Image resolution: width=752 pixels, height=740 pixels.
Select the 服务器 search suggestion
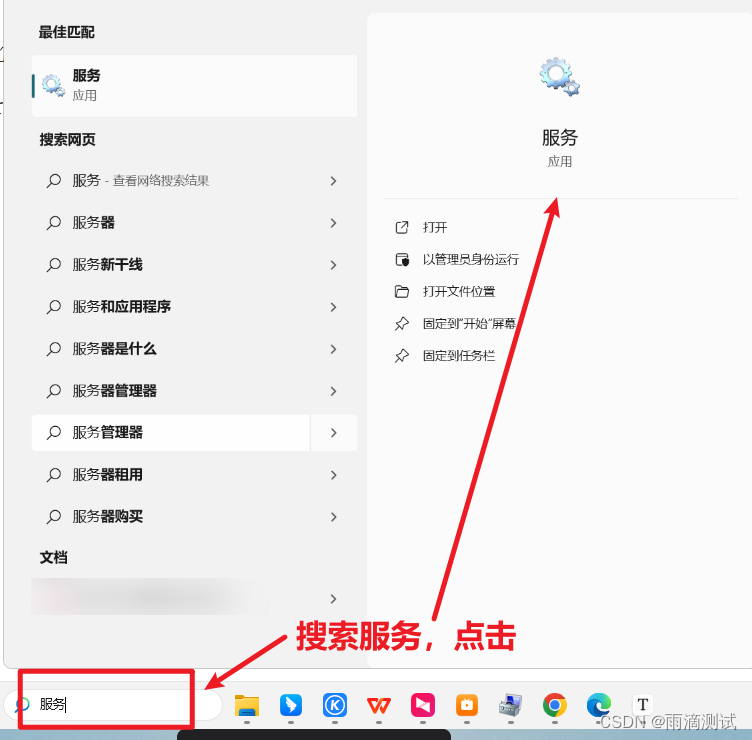point(170,223)
